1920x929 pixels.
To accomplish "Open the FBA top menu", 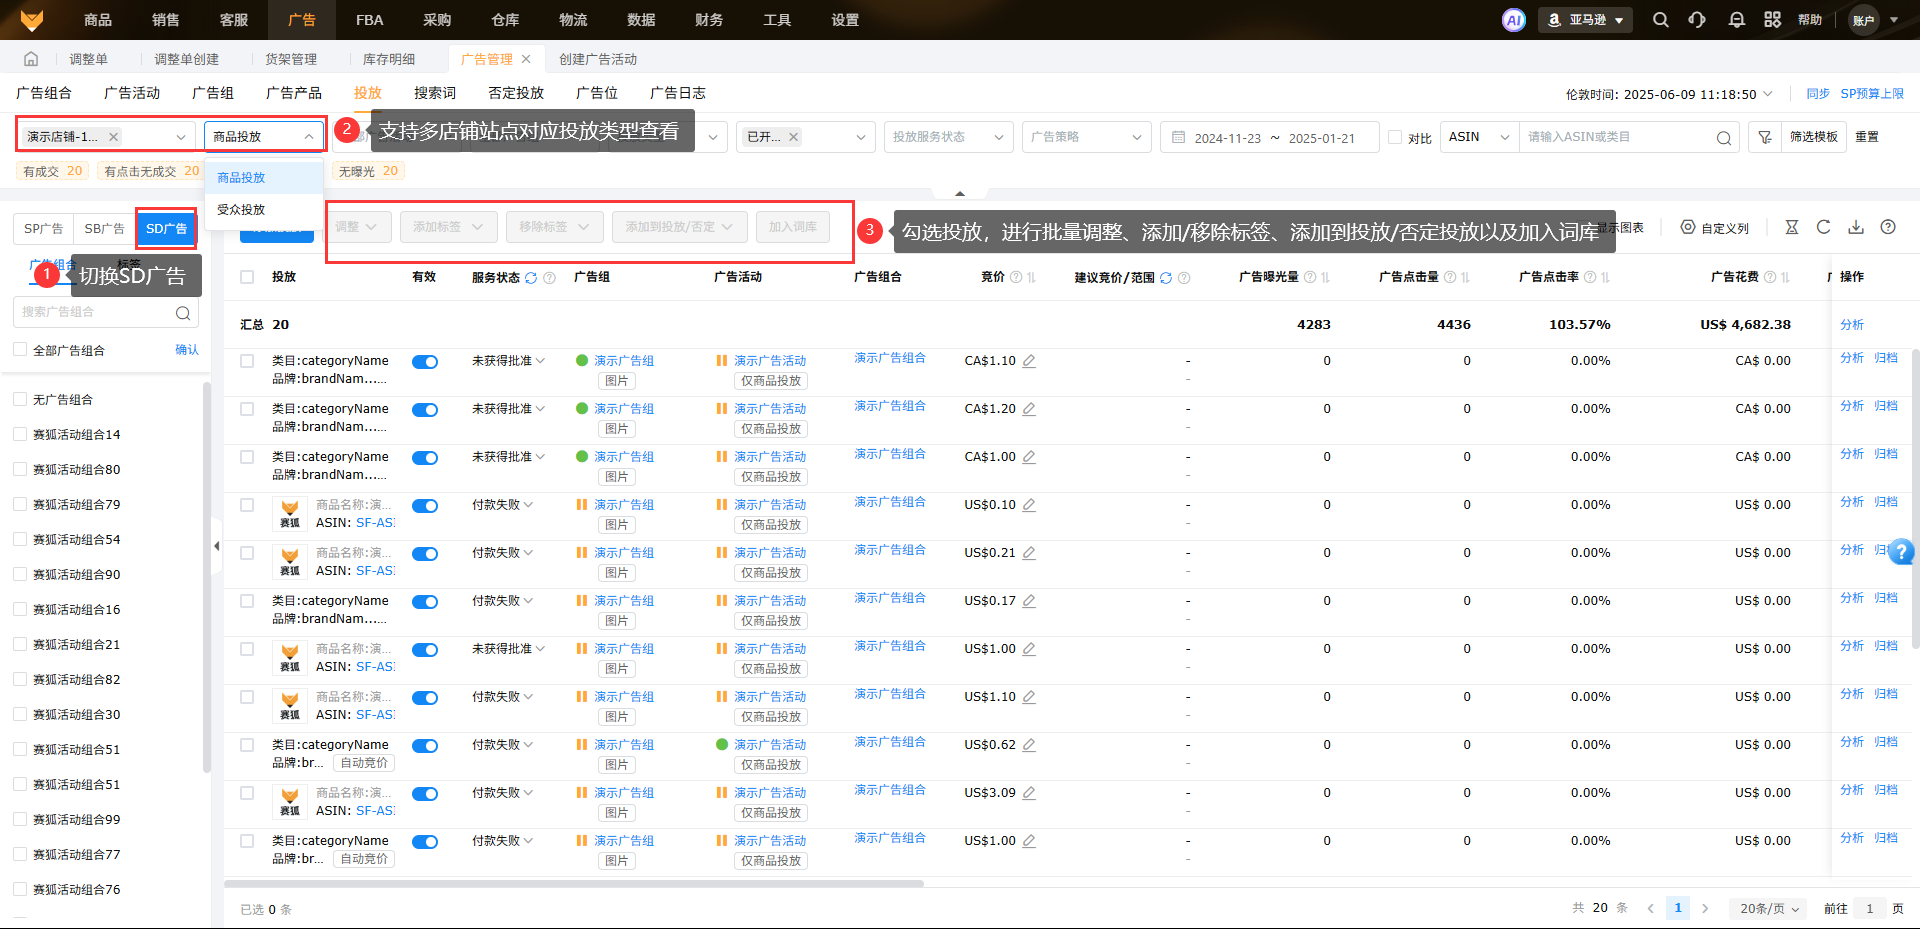I will pos(369,20).
